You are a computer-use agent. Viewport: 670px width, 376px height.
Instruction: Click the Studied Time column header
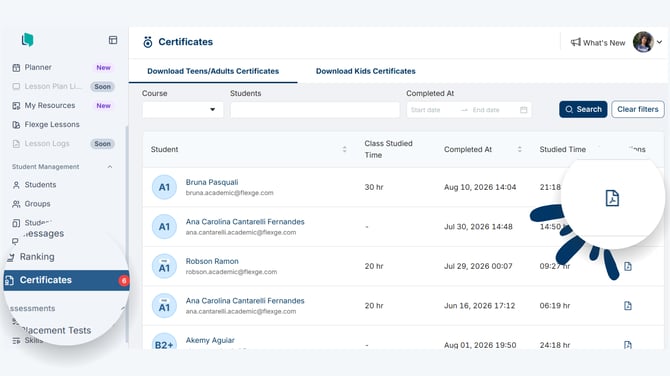coord(562,150)
